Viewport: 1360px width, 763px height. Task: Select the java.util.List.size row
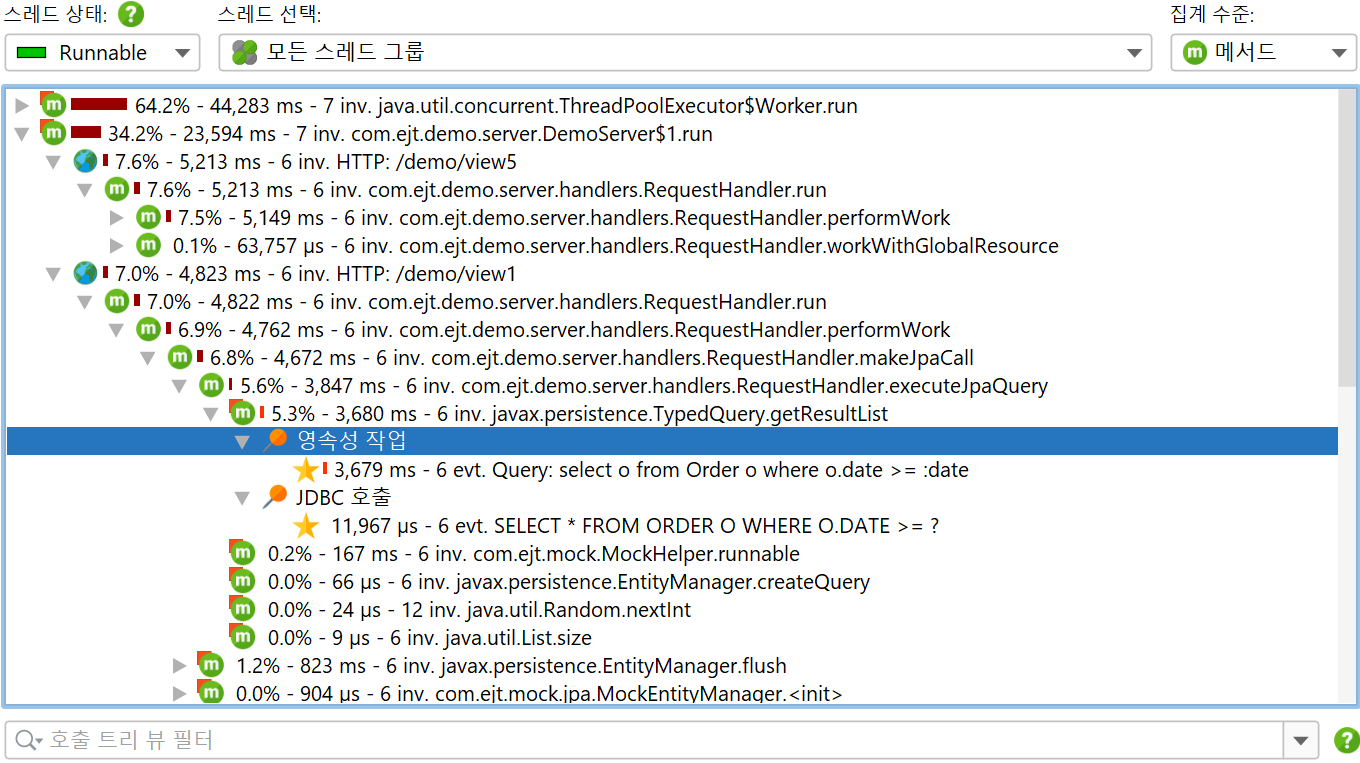coord(672,638)
